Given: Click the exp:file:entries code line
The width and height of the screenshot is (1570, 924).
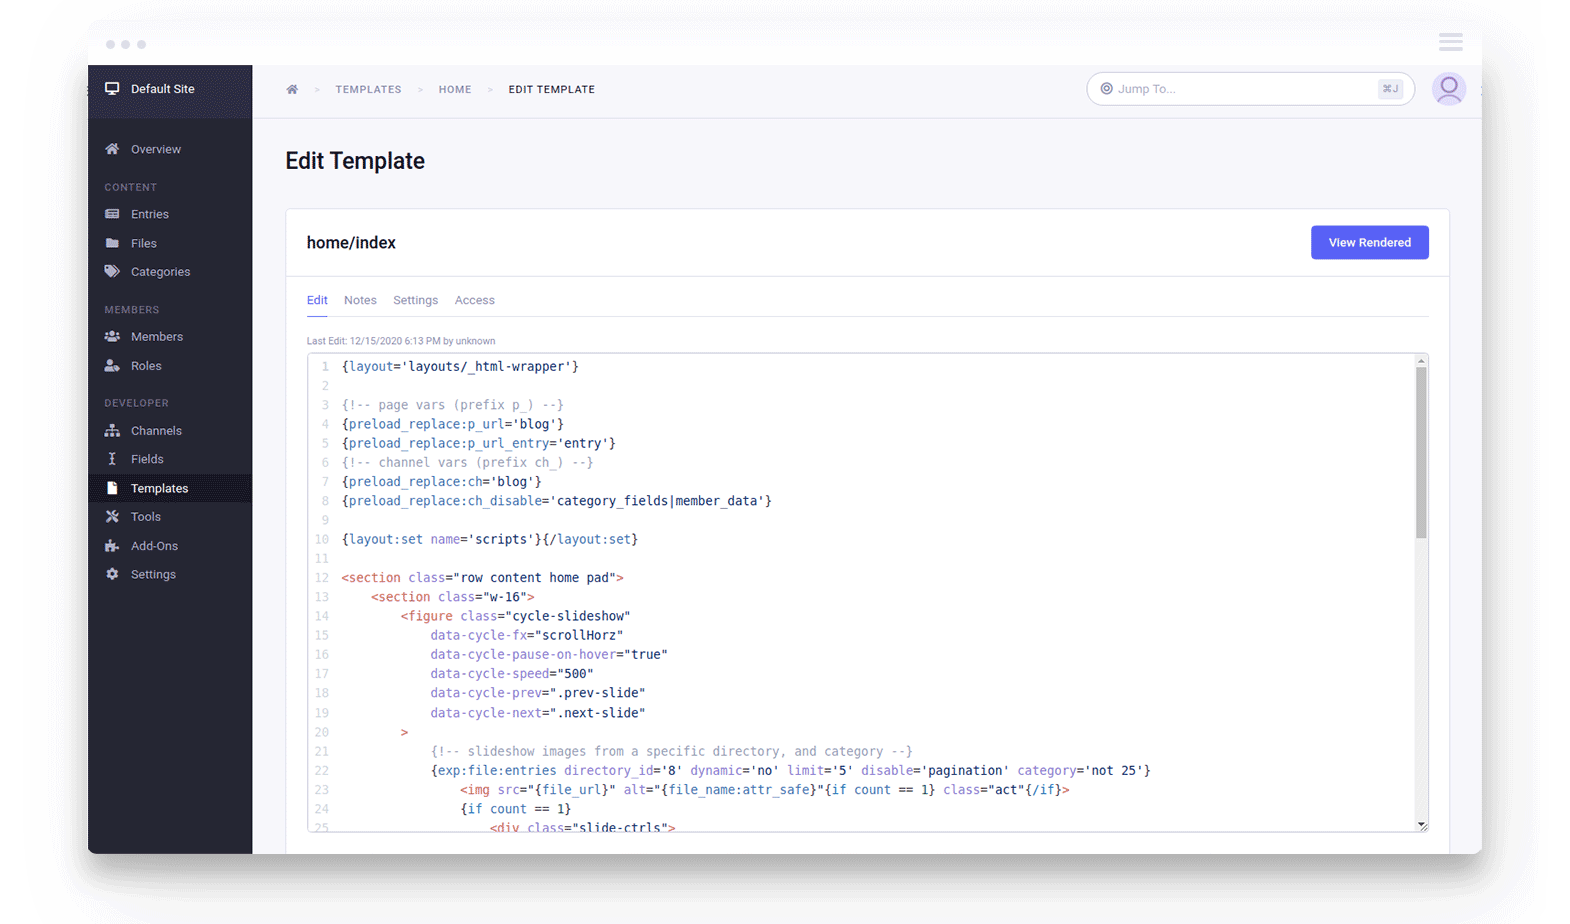Looking at the screenshot, I should pos(791,771).
